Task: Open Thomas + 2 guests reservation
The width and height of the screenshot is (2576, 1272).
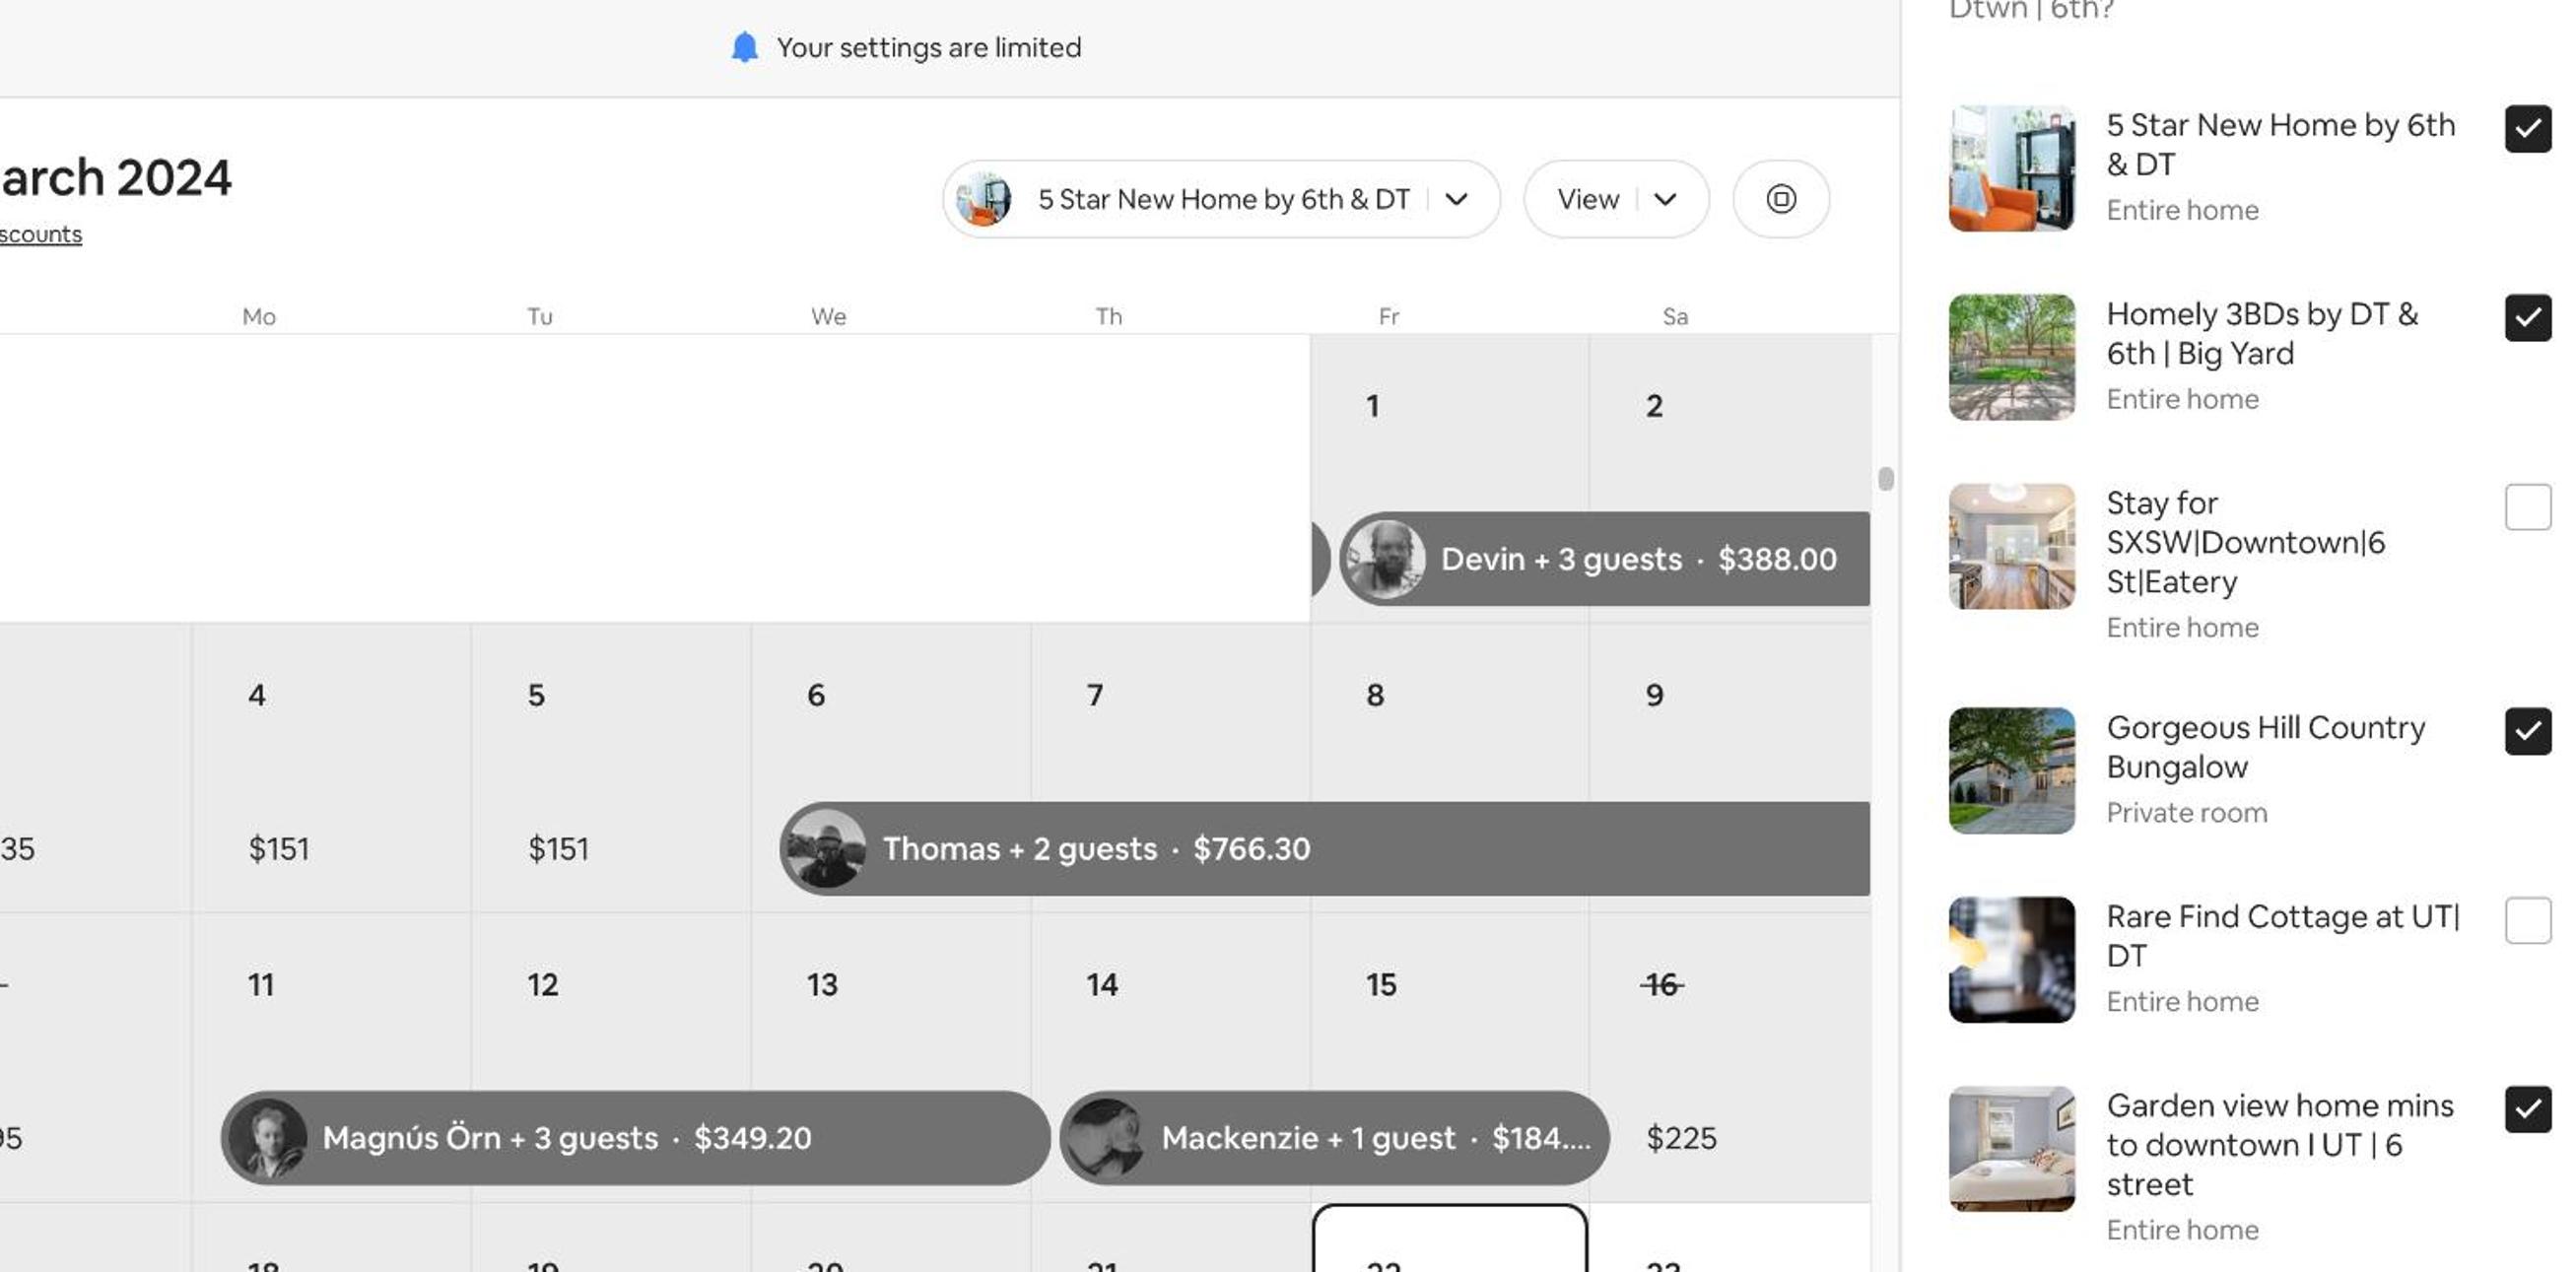Action: coord(1324,848)
